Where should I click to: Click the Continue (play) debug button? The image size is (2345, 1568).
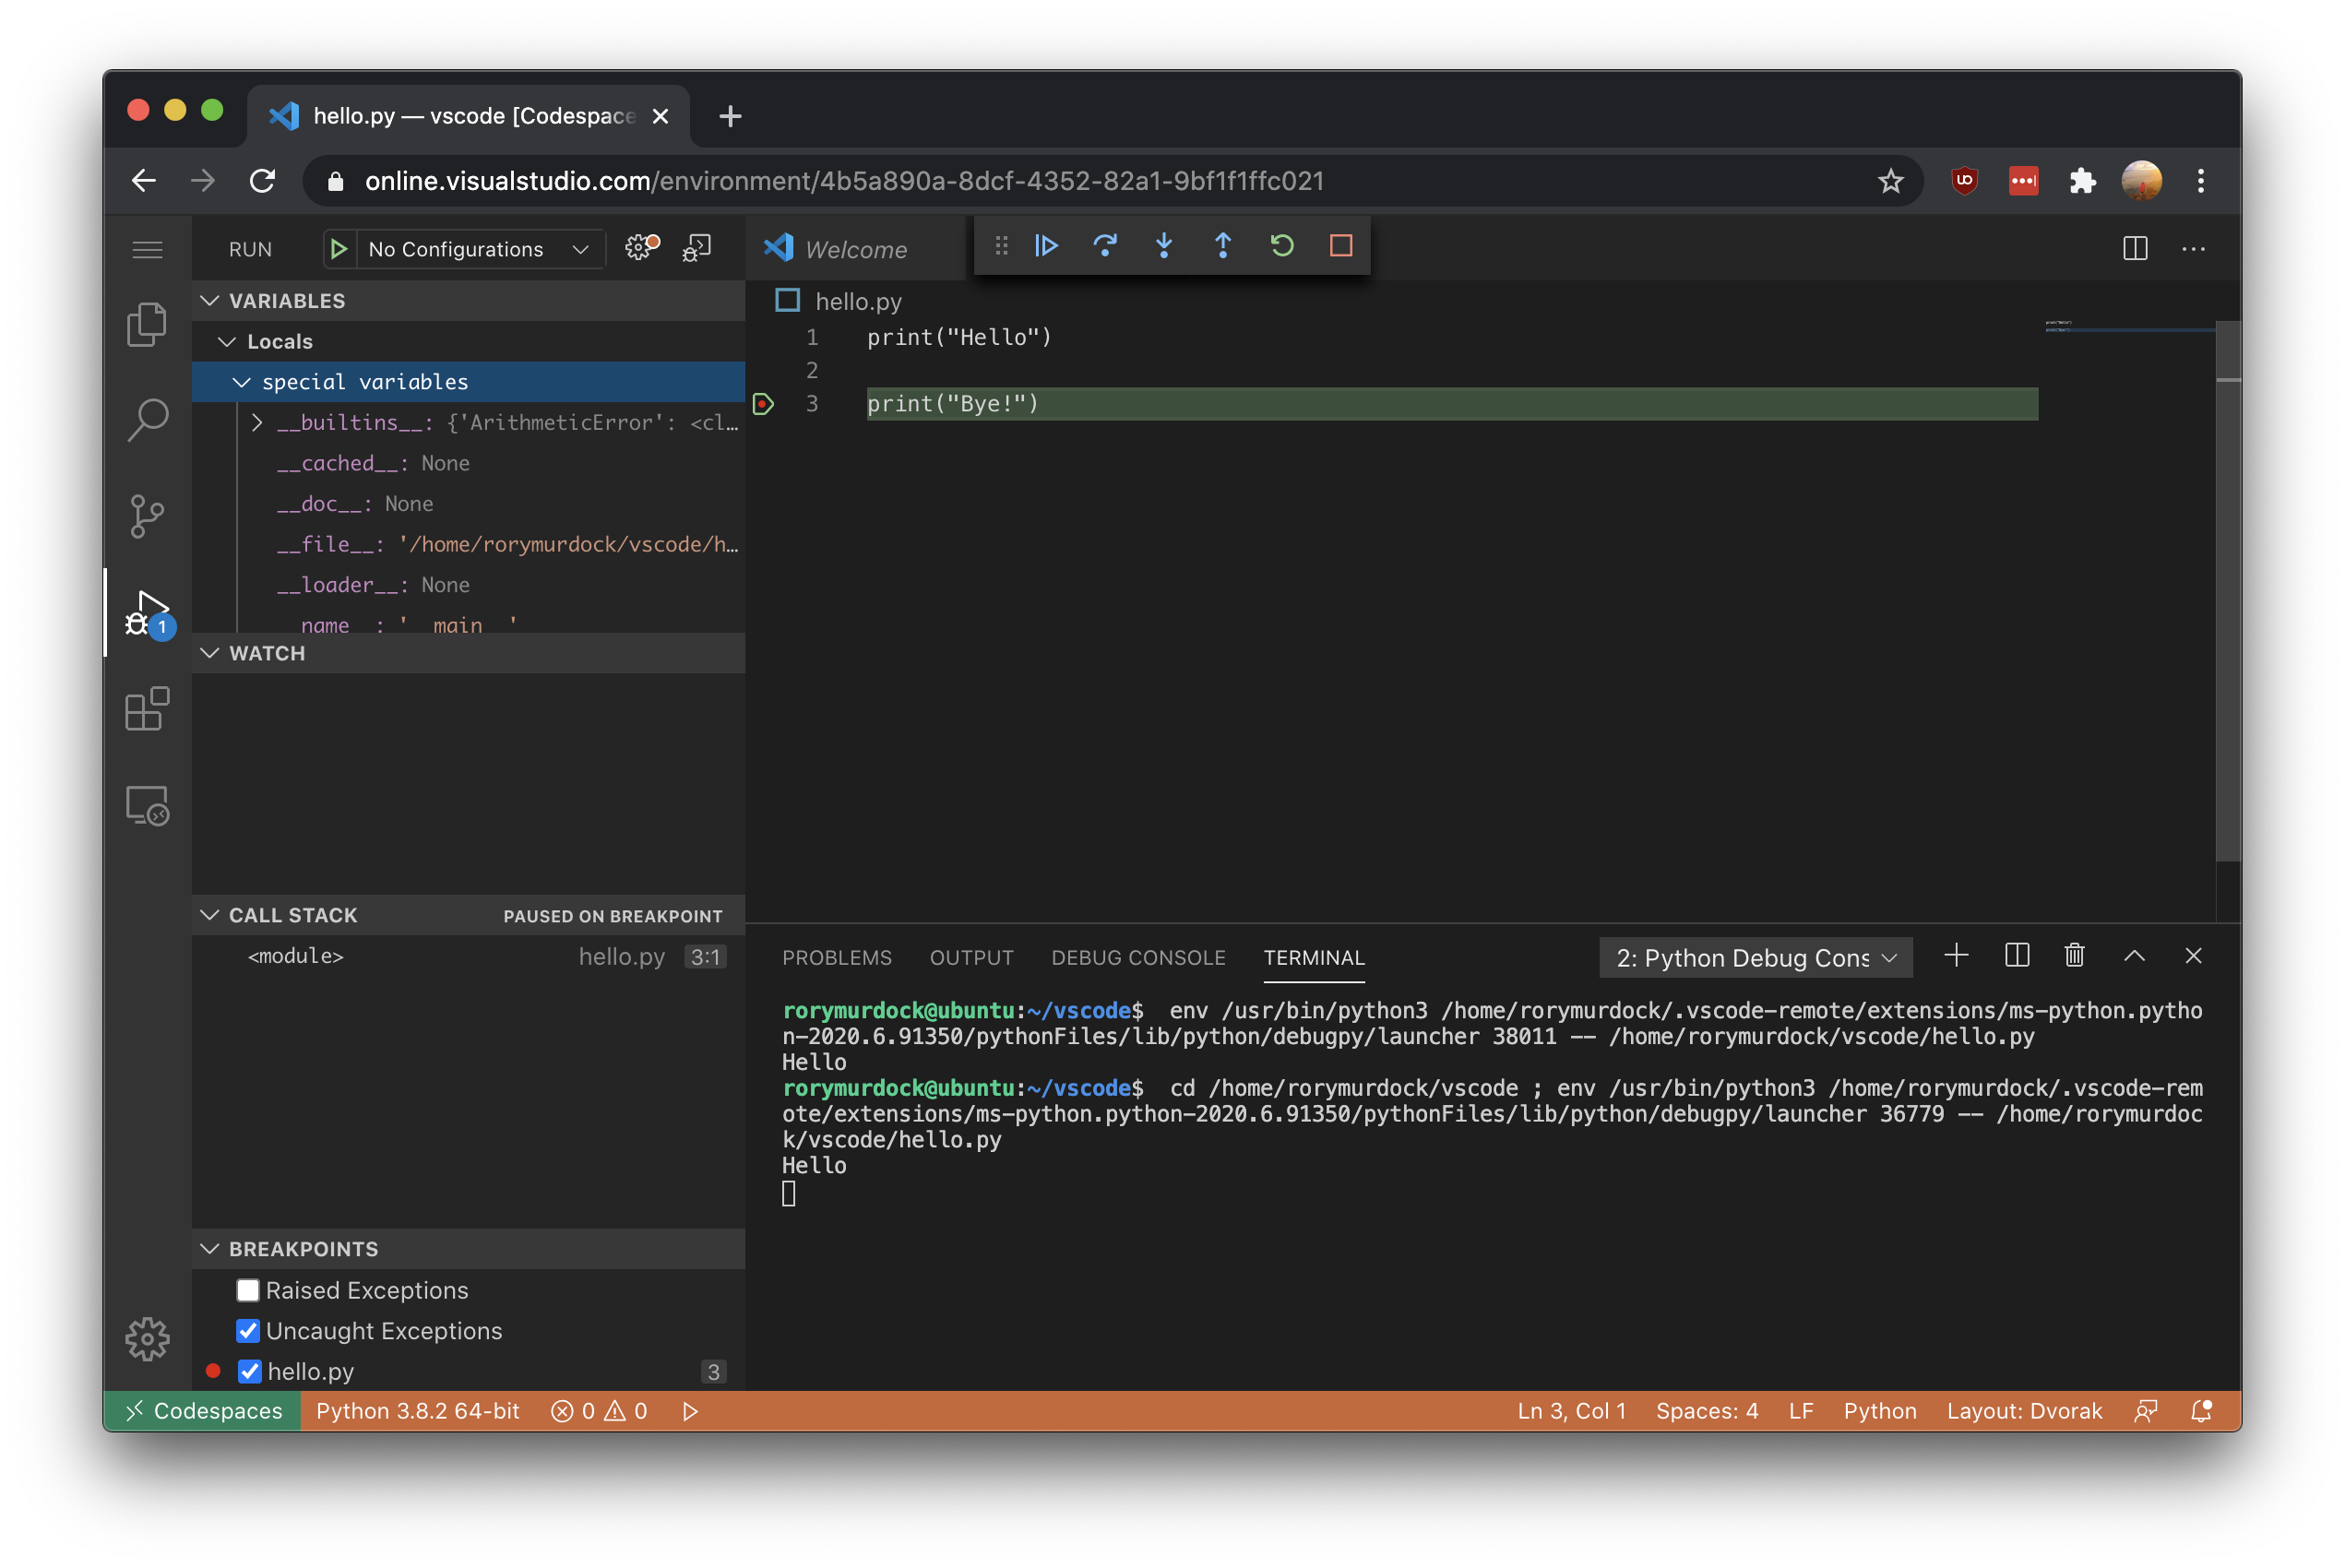[x=1046, y=245]
